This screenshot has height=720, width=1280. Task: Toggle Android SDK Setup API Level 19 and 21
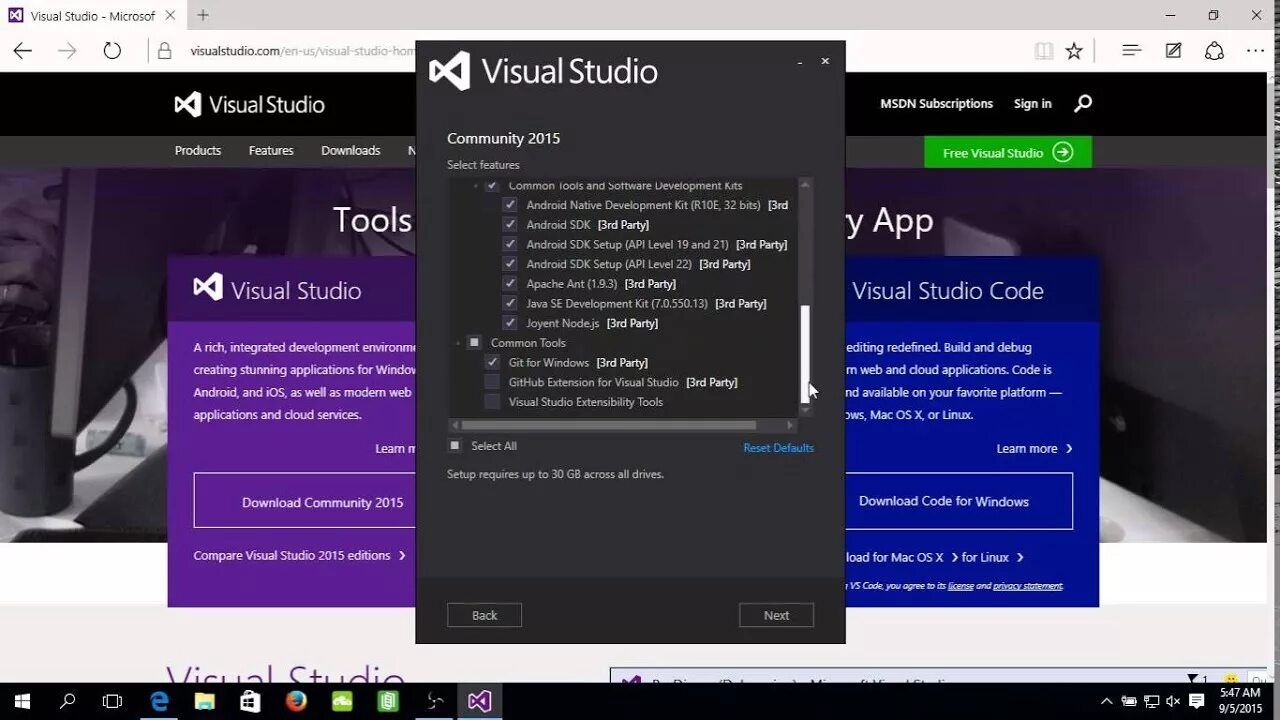(x=510, y=244)
